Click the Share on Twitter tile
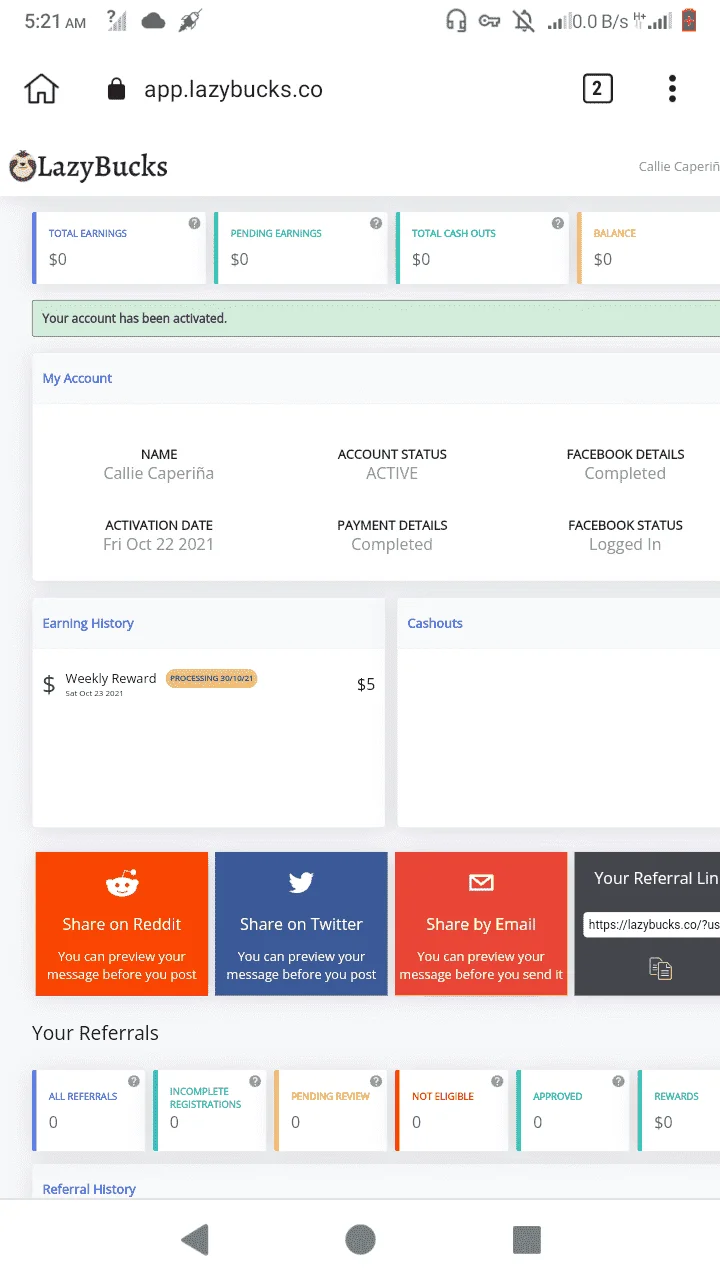 point(301,924)
